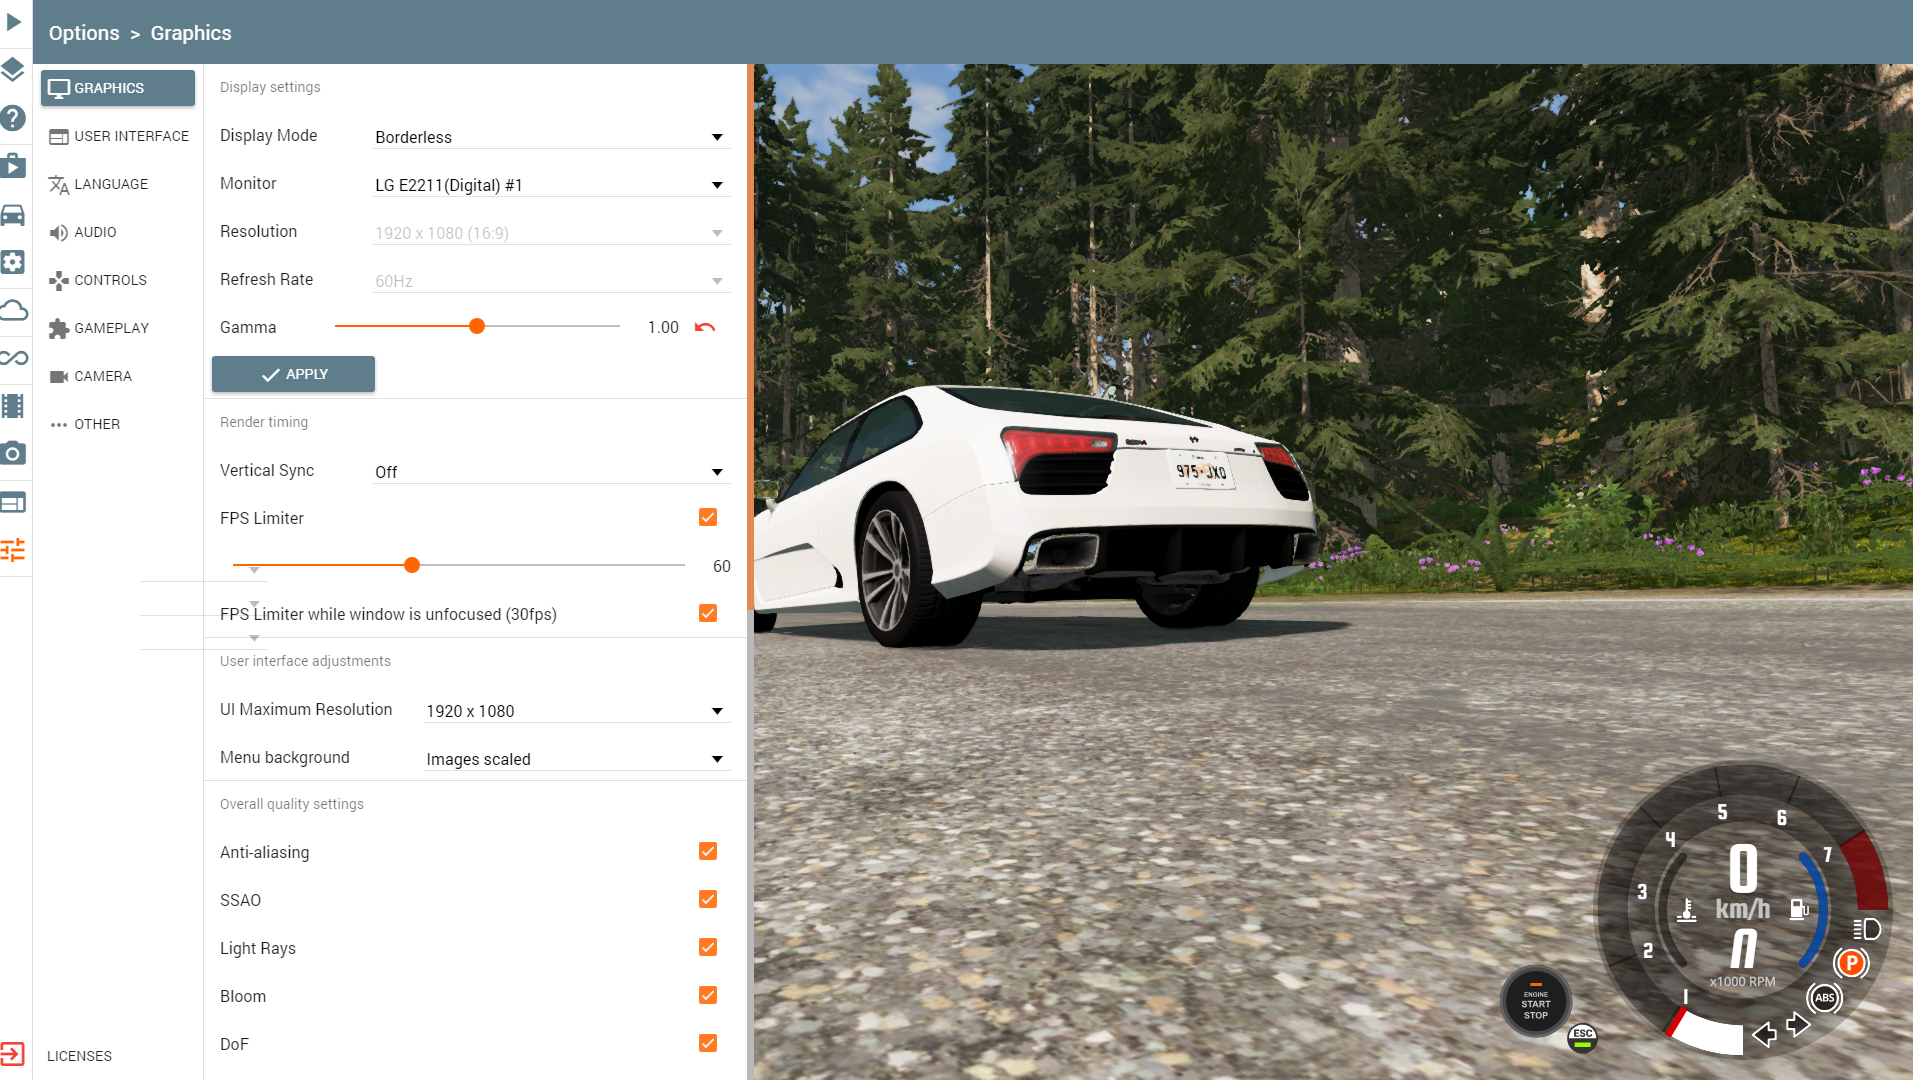The width and height of the screenshot is (1913, 1080).
Task: Switch to the Camera tab
Action: (x=118, y=376)
